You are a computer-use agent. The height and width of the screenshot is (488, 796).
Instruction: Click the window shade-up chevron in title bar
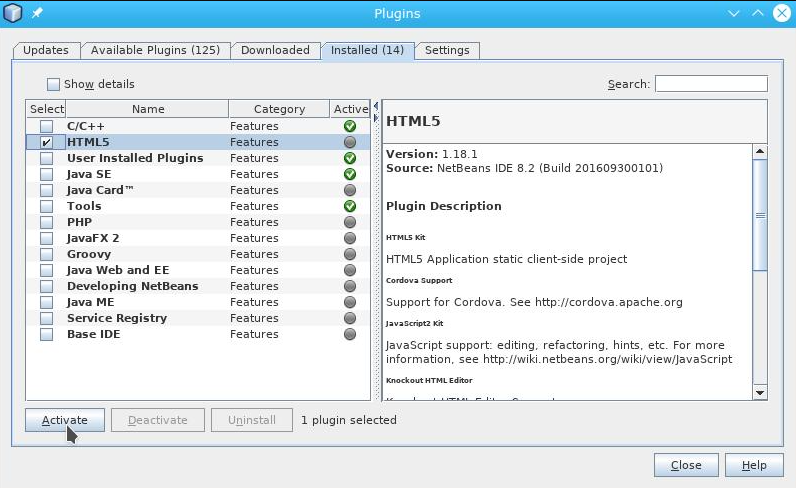(x=757, y=13)
